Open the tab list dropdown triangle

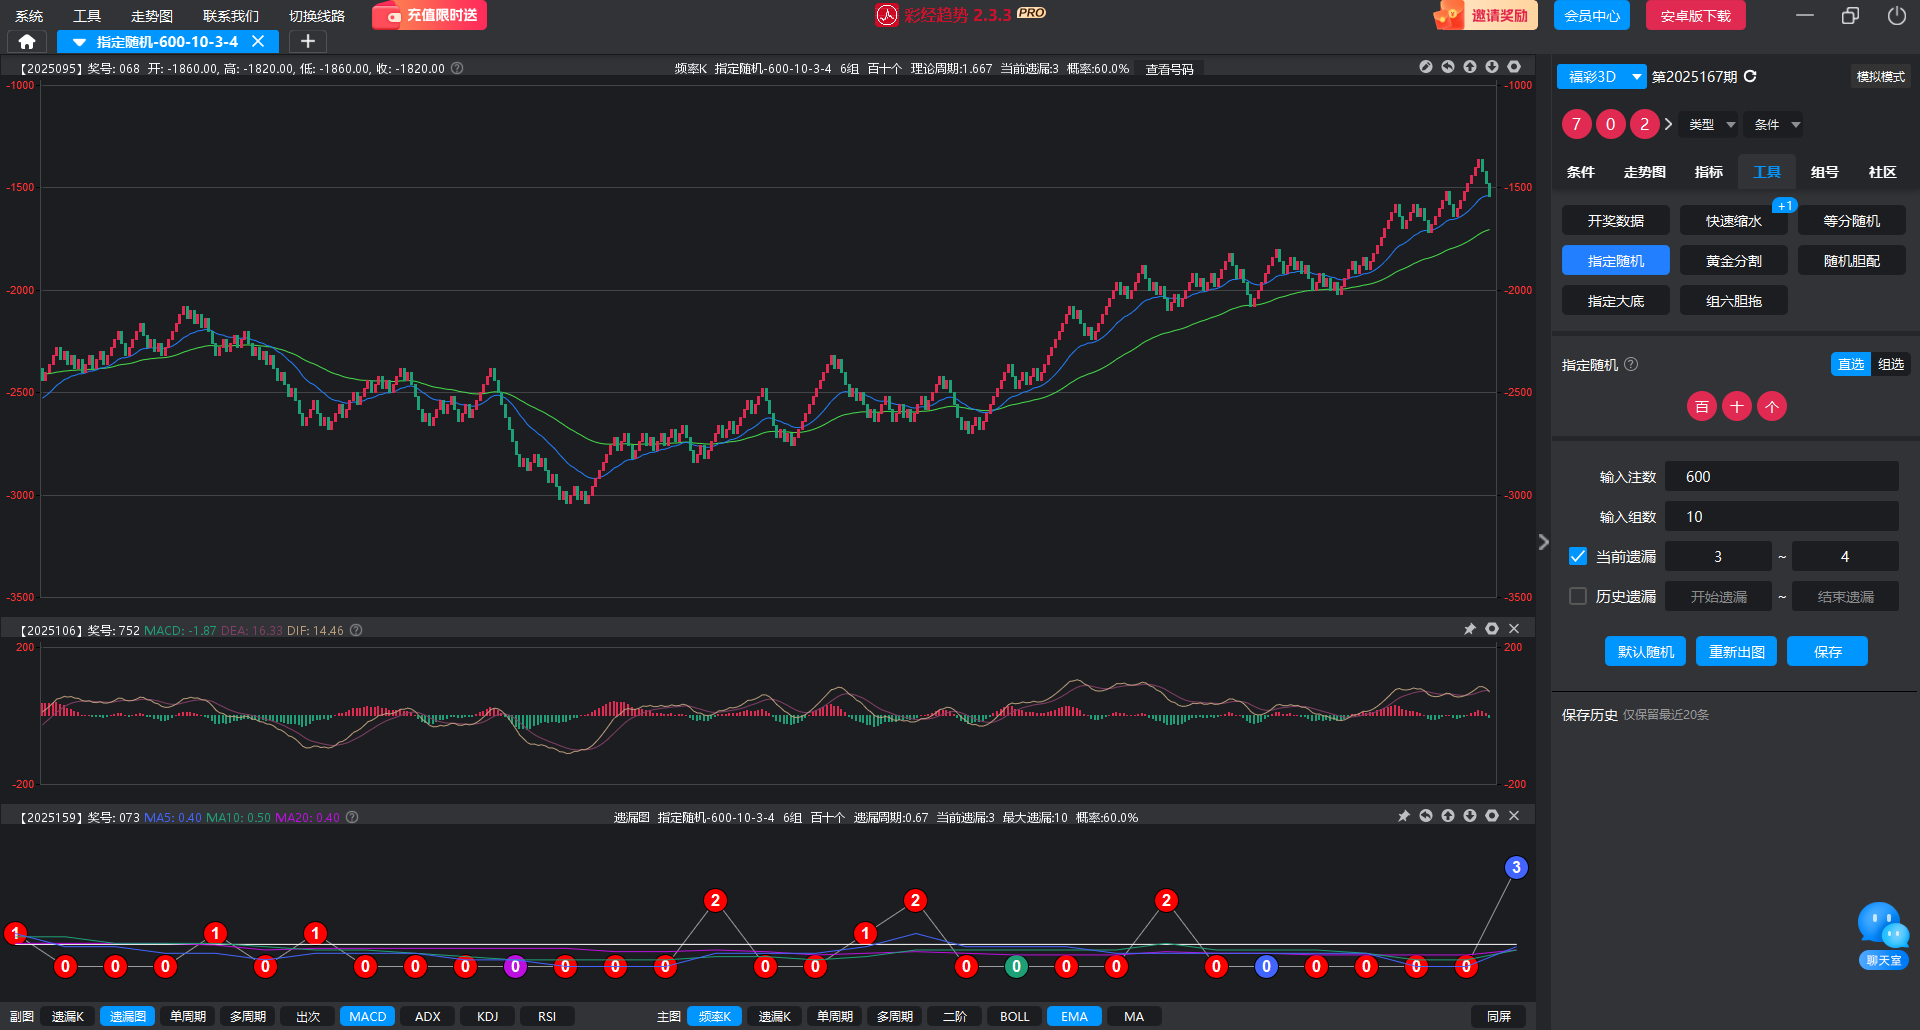79,42
